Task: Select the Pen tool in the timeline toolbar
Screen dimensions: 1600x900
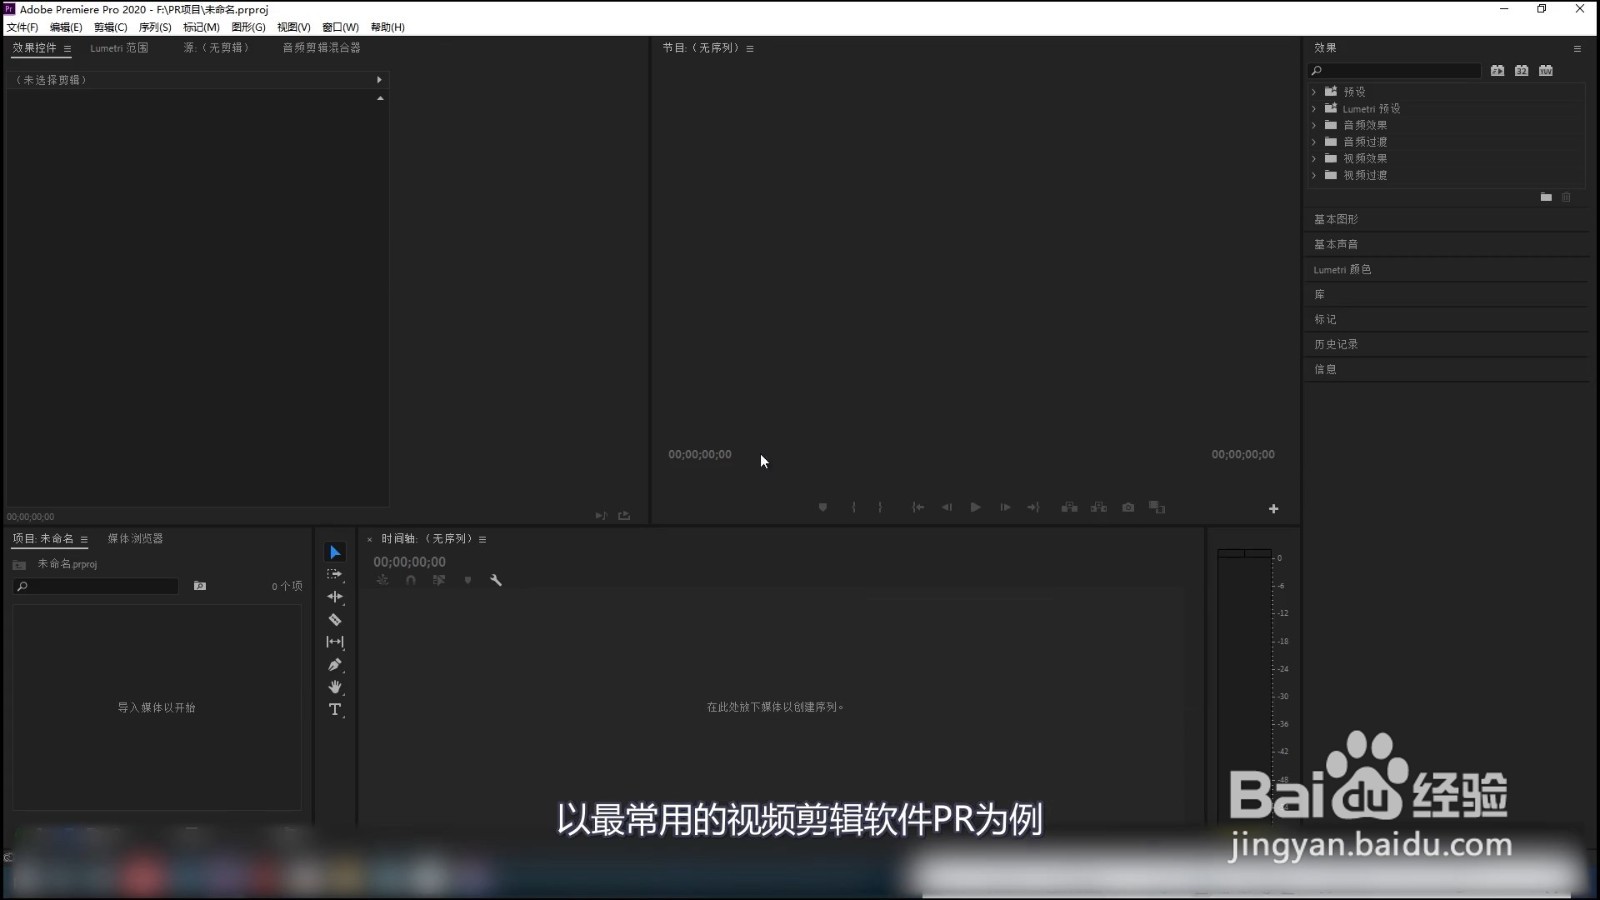Action: coord(334,665)
